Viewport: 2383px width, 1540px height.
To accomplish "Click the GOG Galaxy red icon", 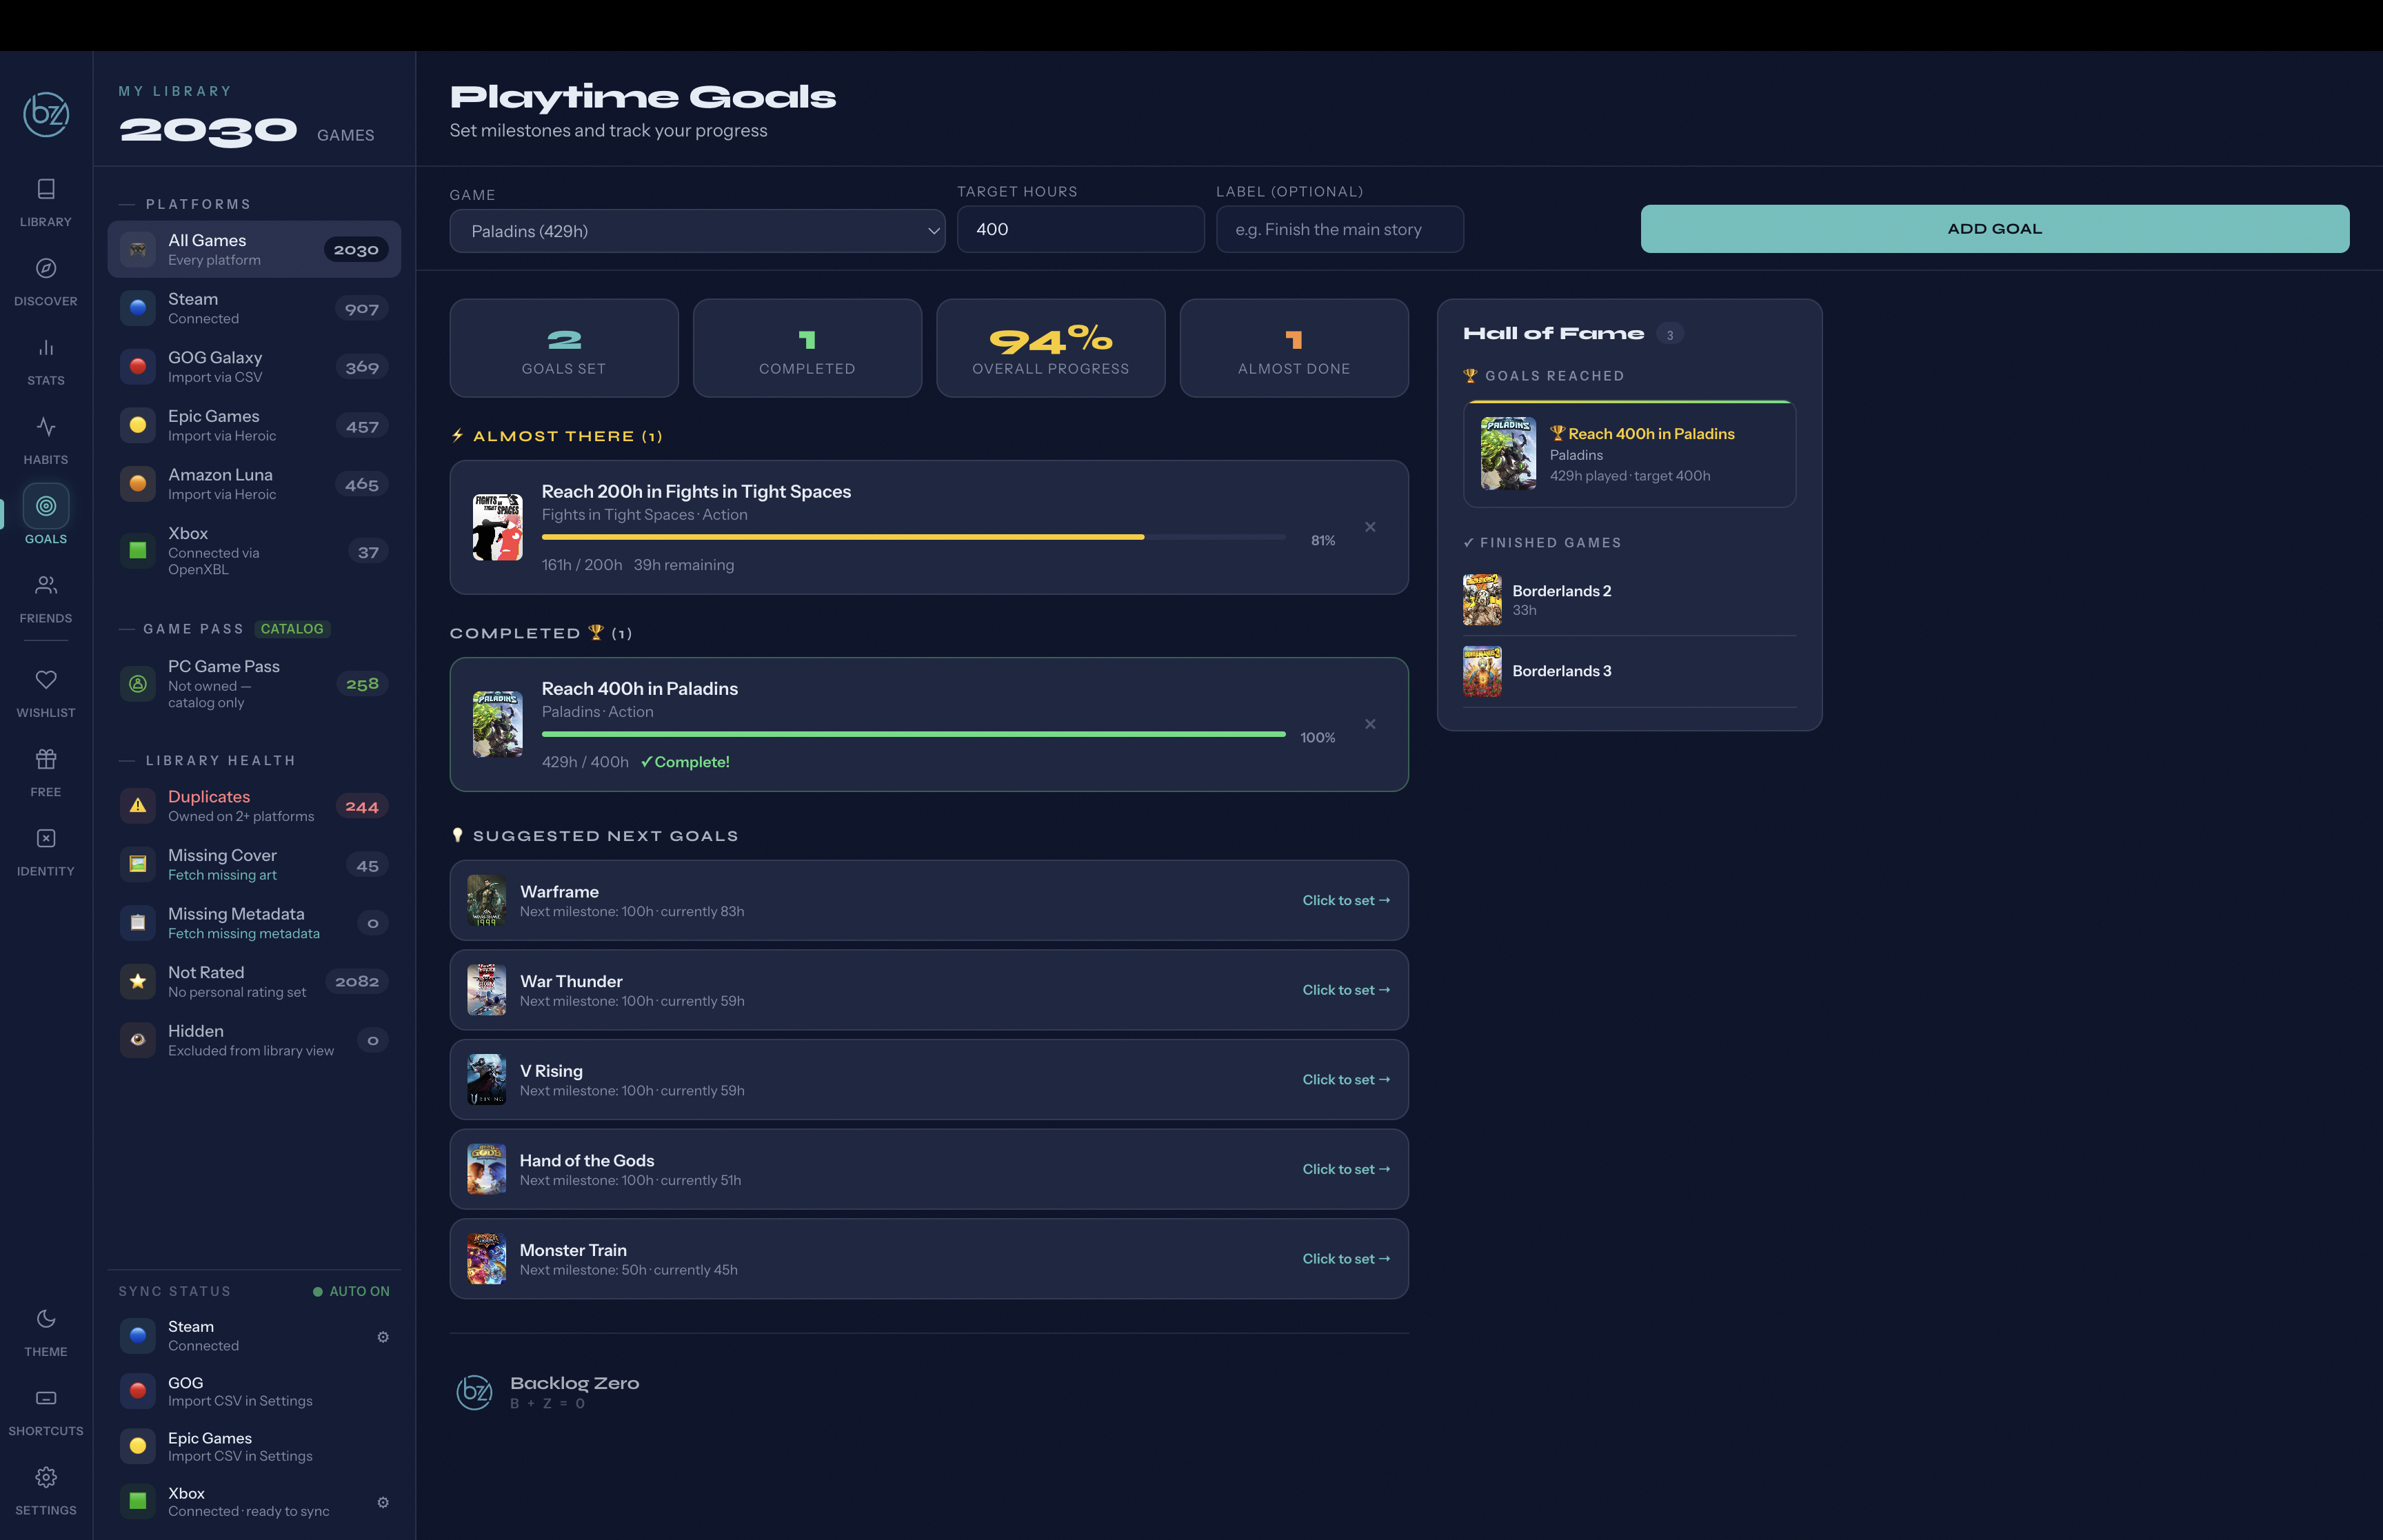I will pos(138,367).
